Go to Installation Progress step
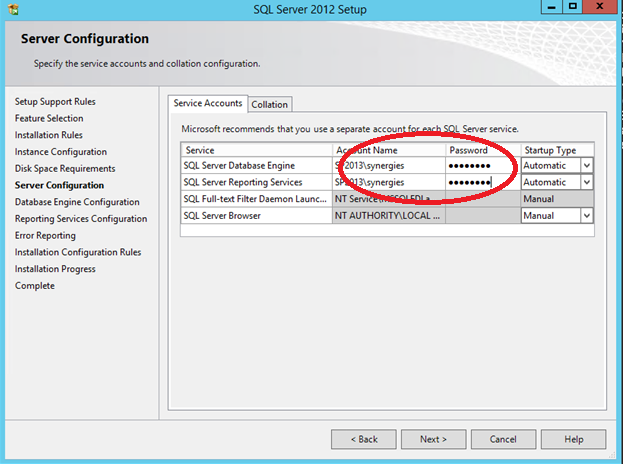This screenshot has height=464, width=624. coord(55,269)
